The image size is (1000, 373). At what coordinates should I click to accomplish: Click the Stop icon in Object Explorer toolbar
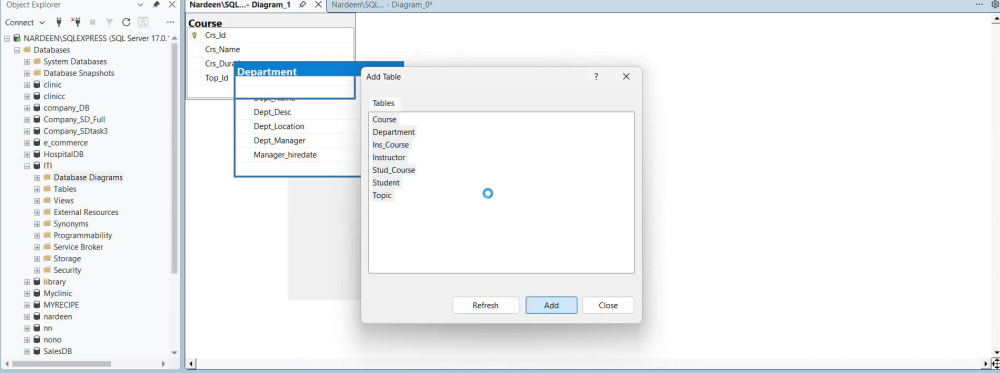tap(92, 22)
